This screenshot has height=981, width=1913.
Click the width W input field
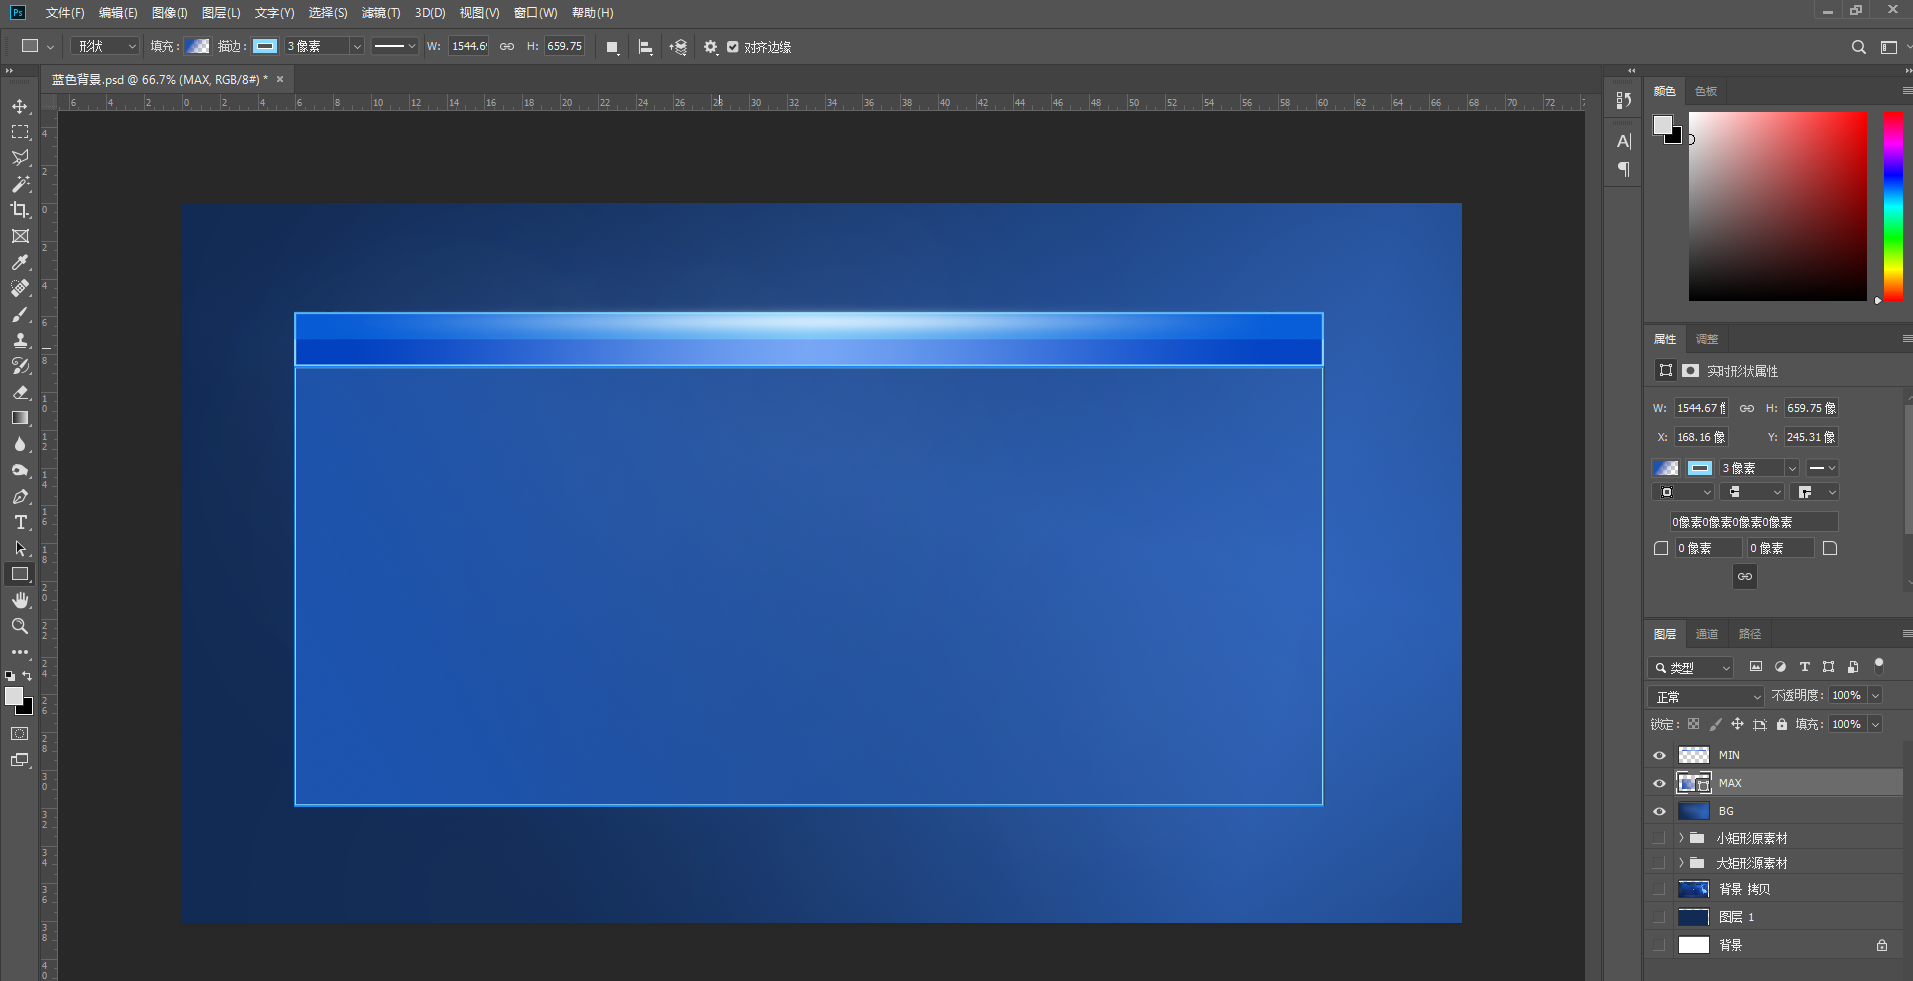[469, 46]
